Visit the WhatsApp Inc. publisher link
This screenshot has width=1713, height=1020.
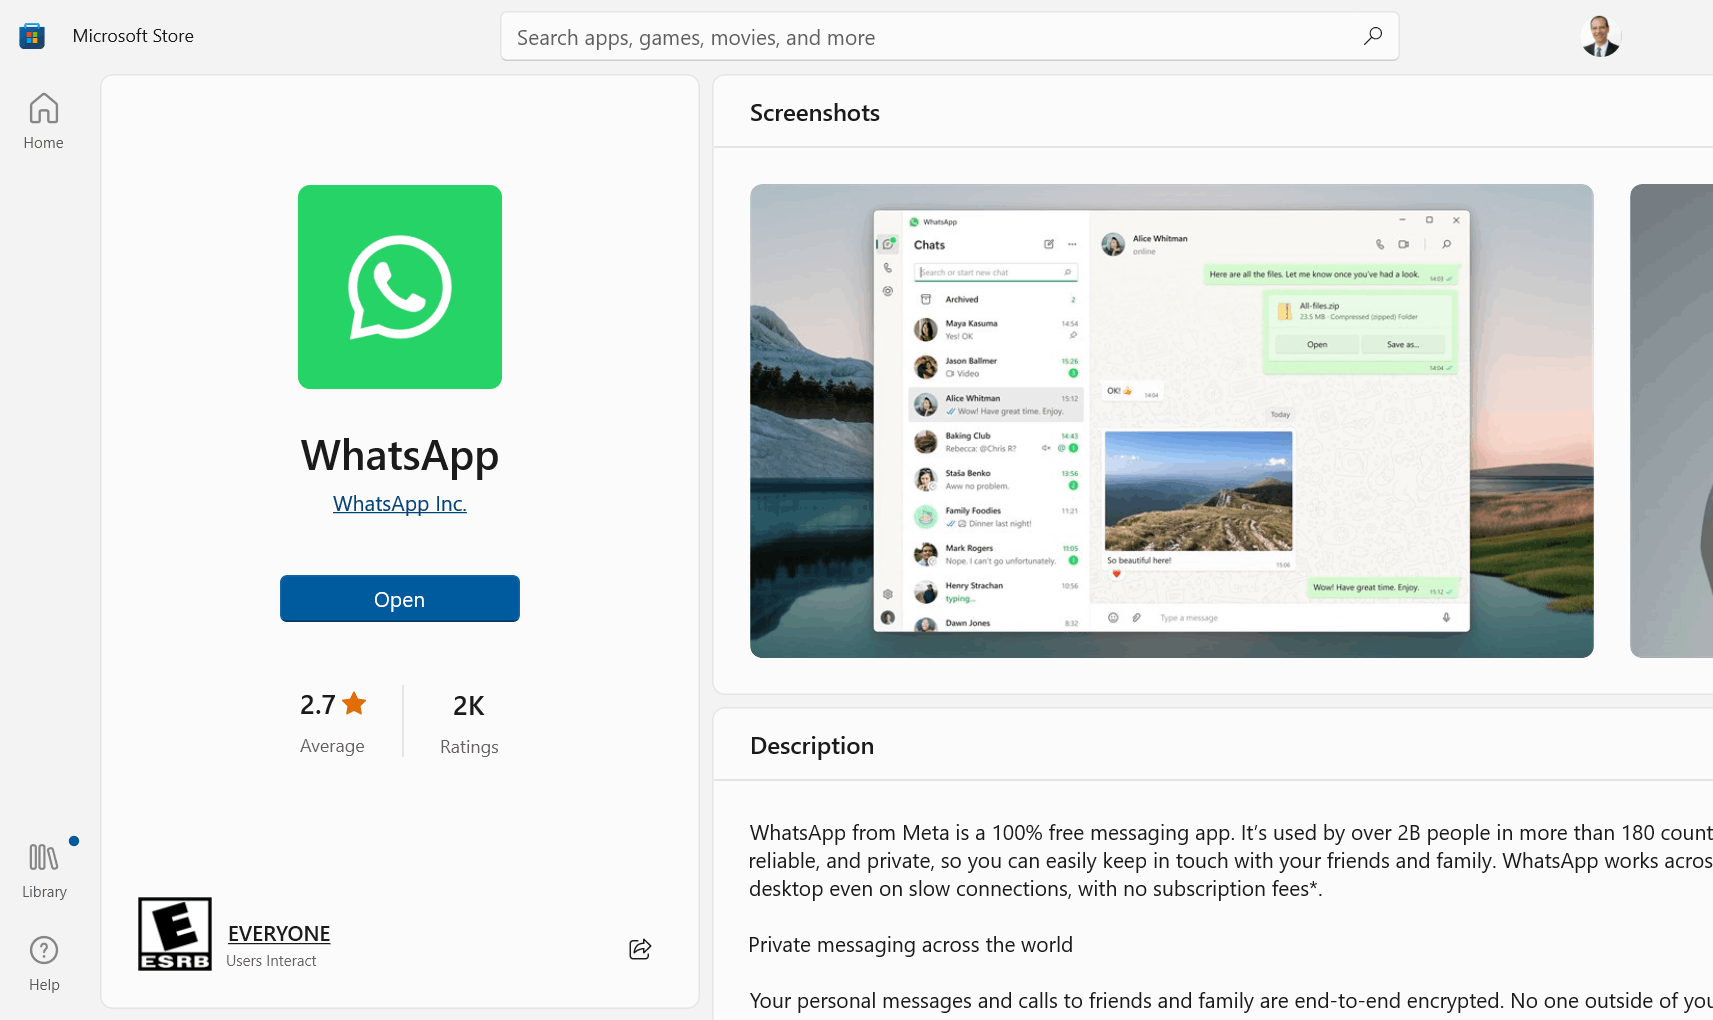click(x=400, y=504)
